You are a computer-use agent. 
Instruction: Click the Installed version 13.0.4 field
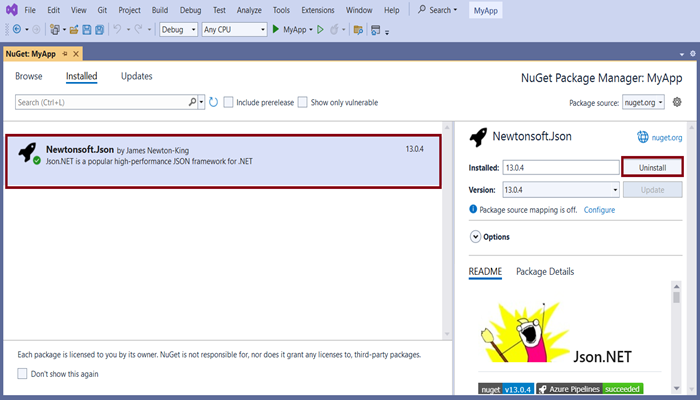(561, 168)
